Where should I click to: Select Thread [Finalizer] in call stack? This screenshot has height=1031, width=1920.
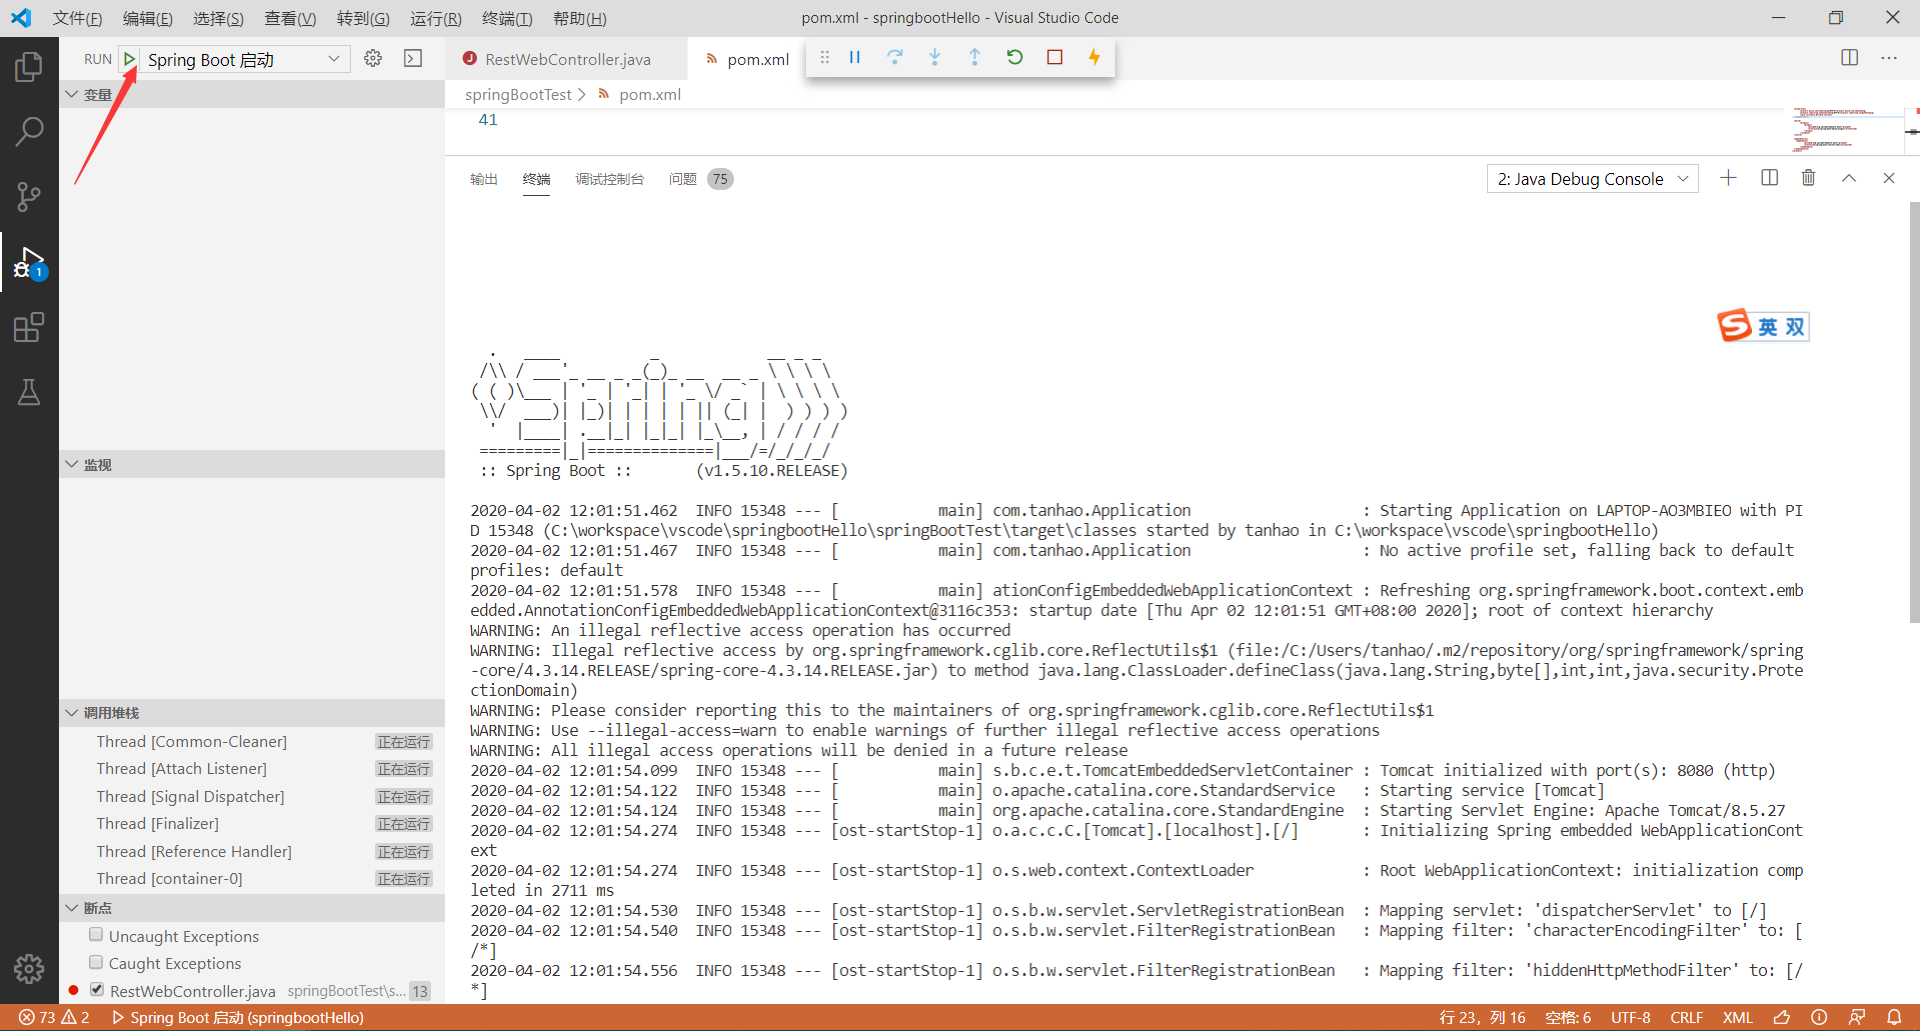coord(251,823)
